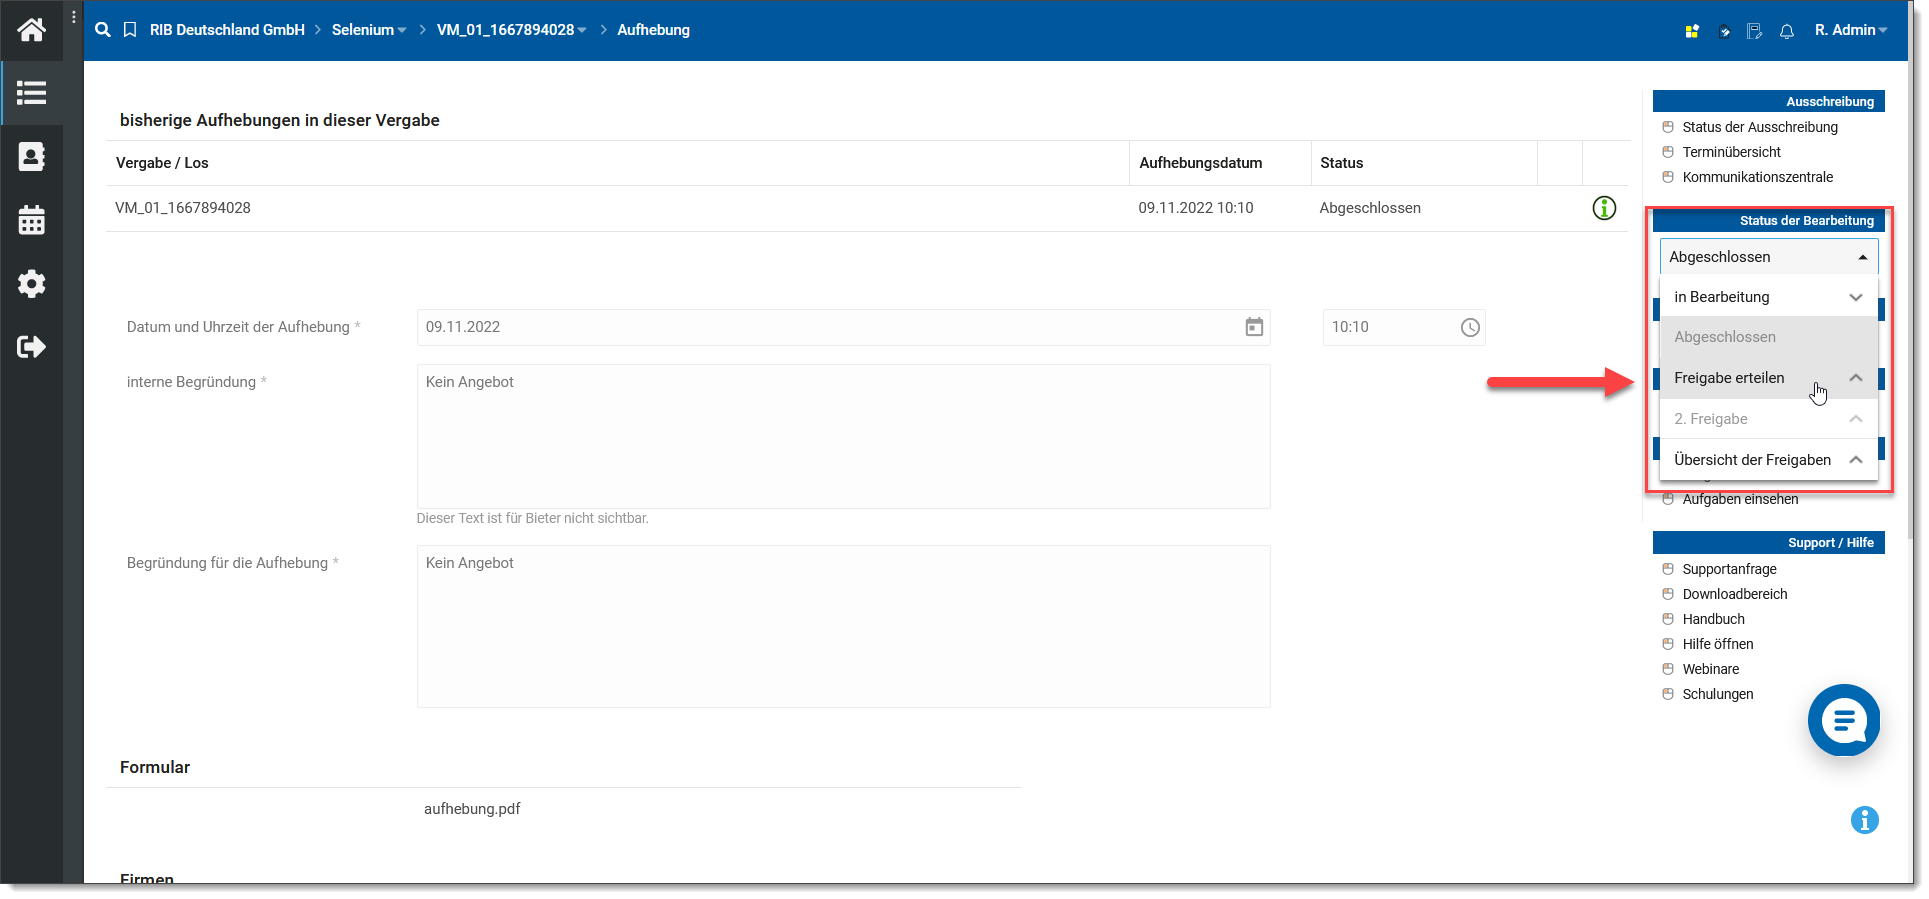Open the contacts sidebar icon
This screenshot has height=899, width=1929.
pyautogui.click(x=31, y=157)
